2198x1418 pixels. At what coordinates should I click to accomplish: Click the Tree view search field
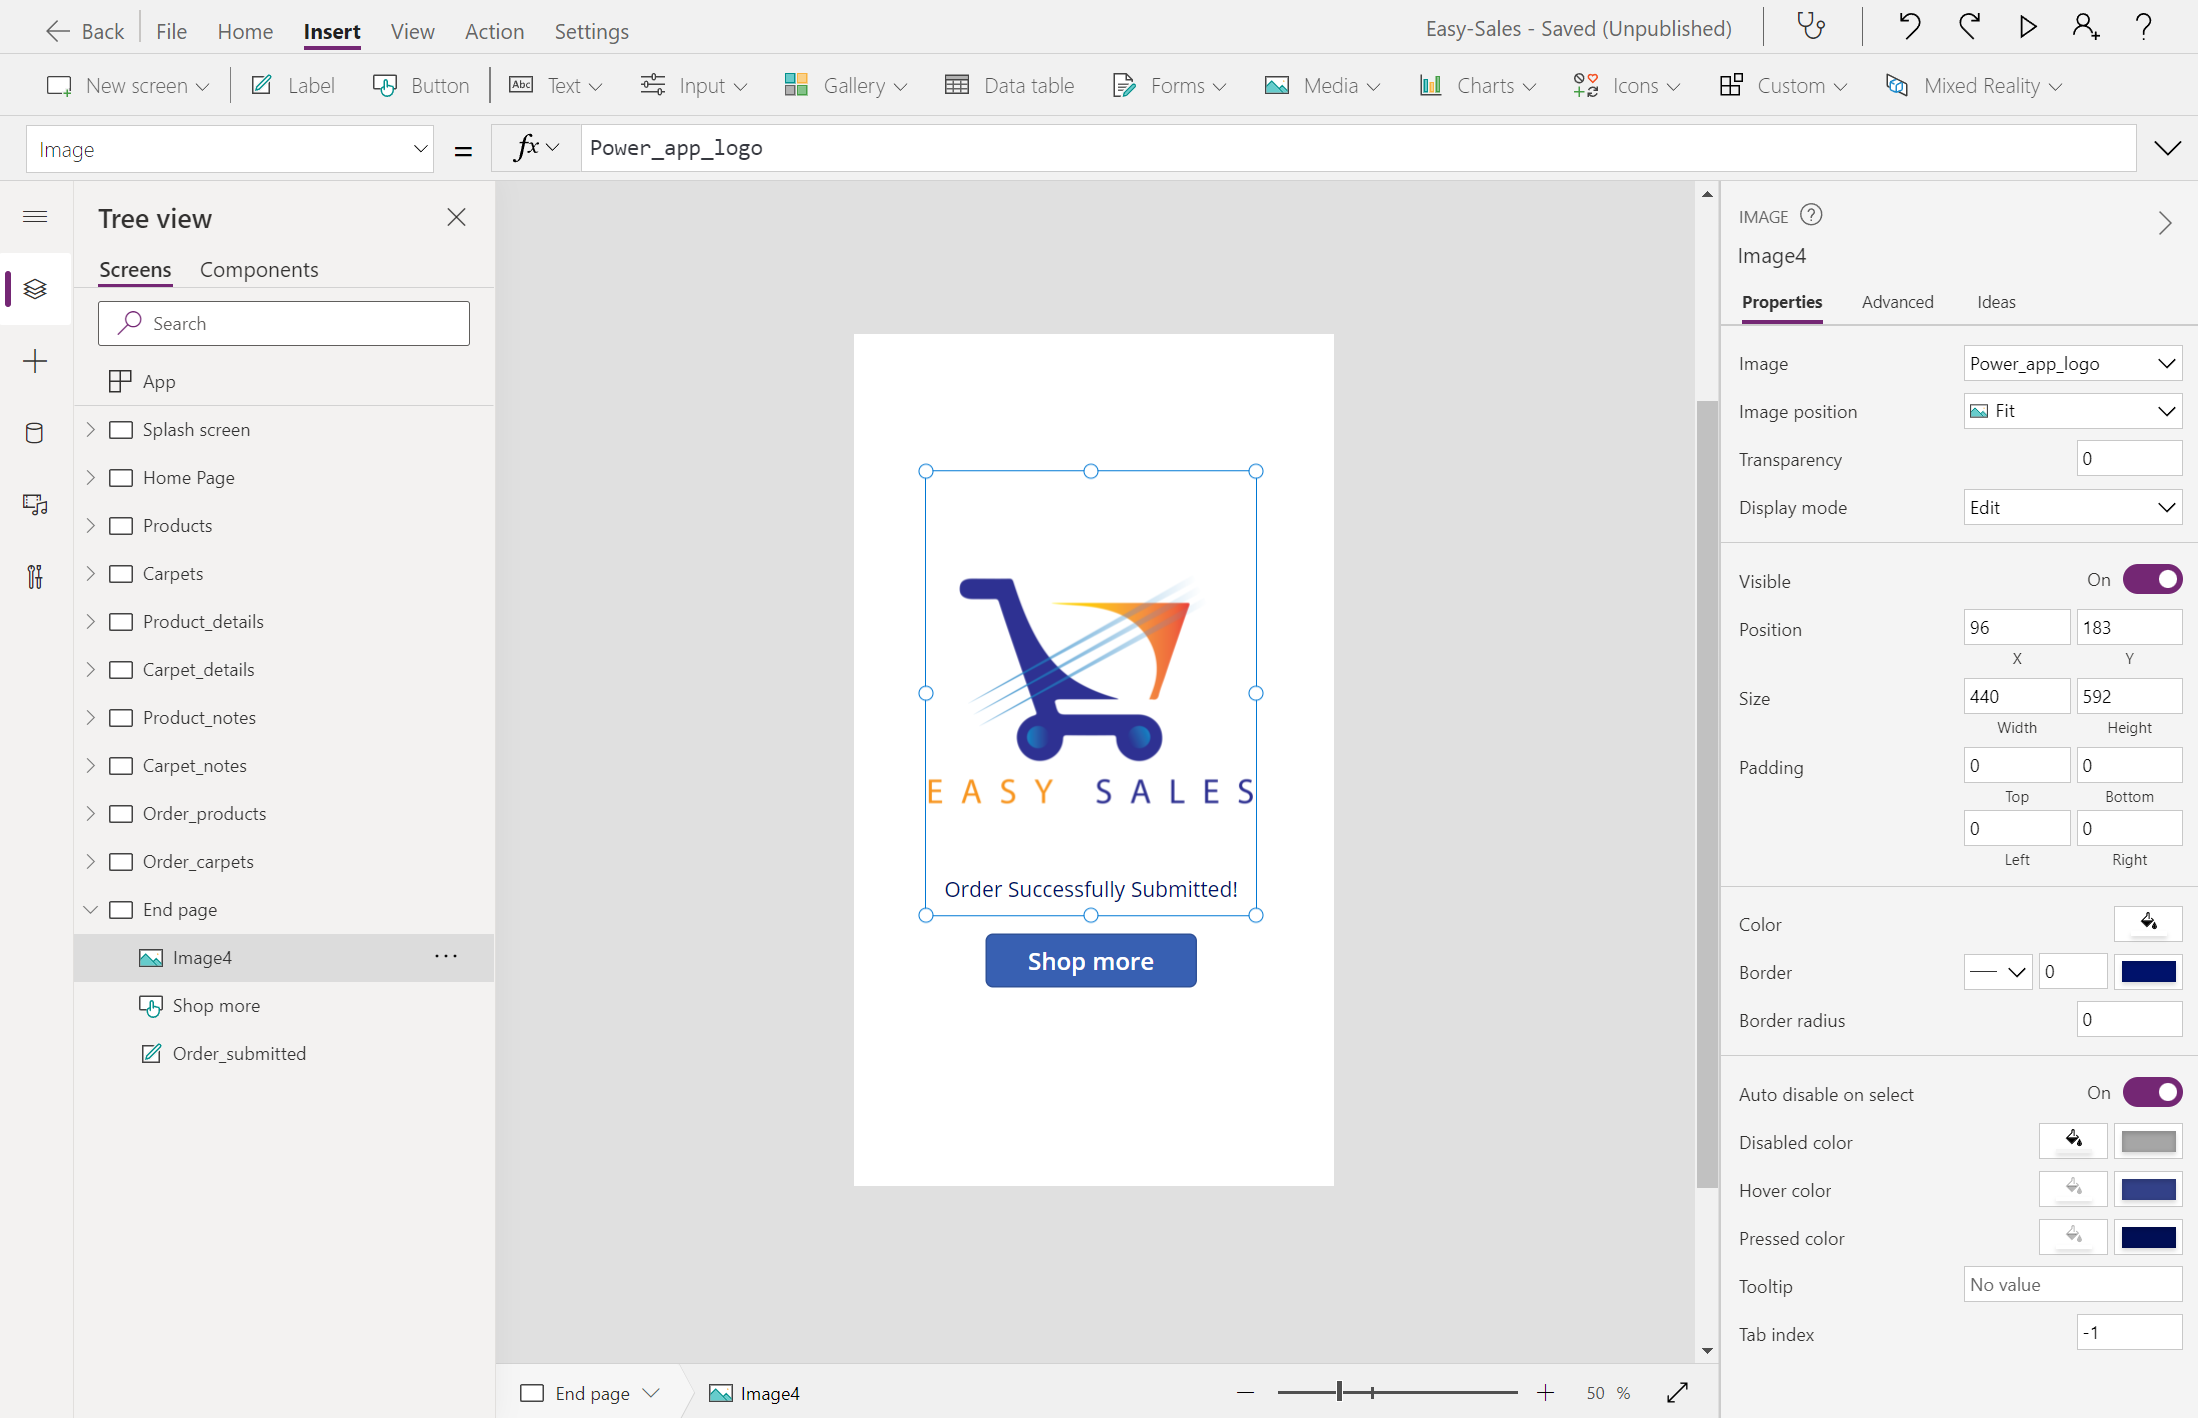[x=284, y=324]
